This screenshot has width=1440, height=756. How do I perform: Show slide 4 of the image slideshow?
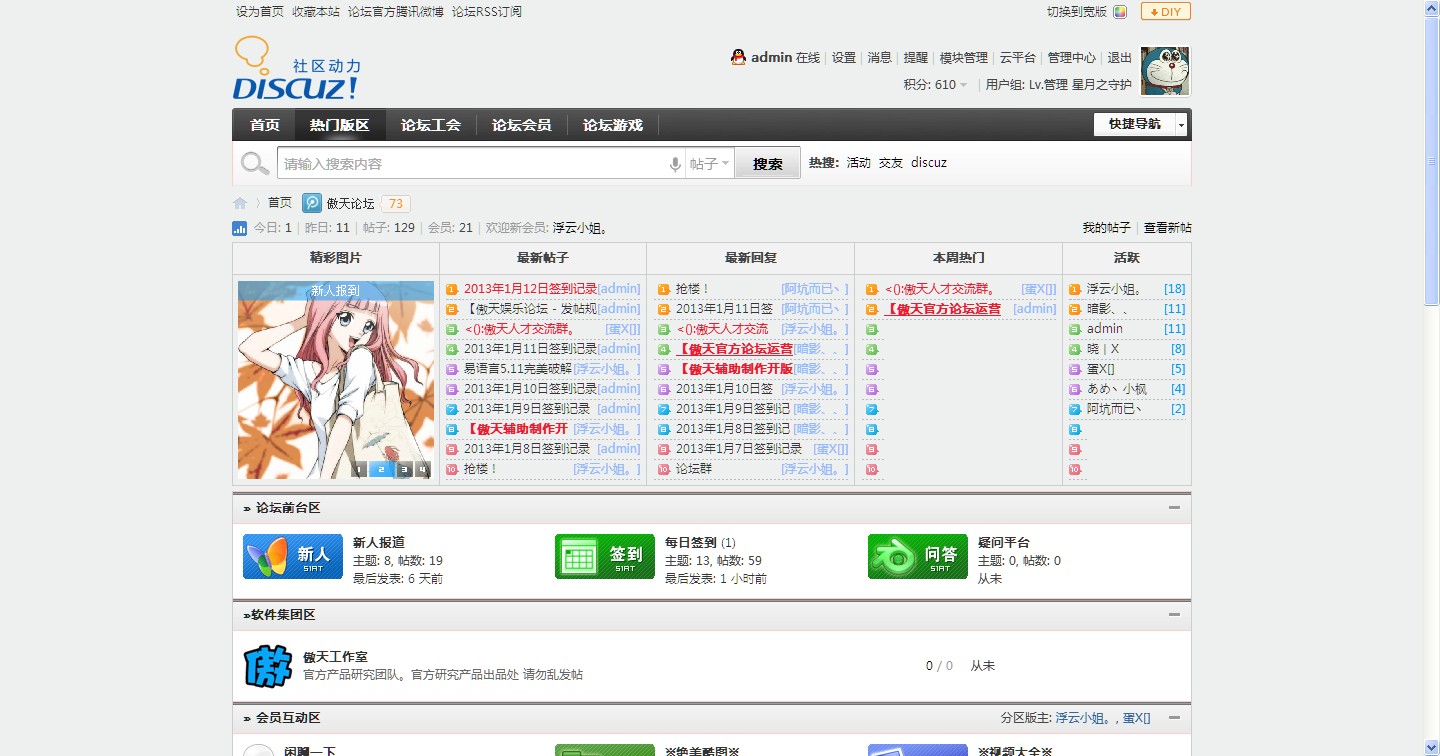[x=422, y=469]
